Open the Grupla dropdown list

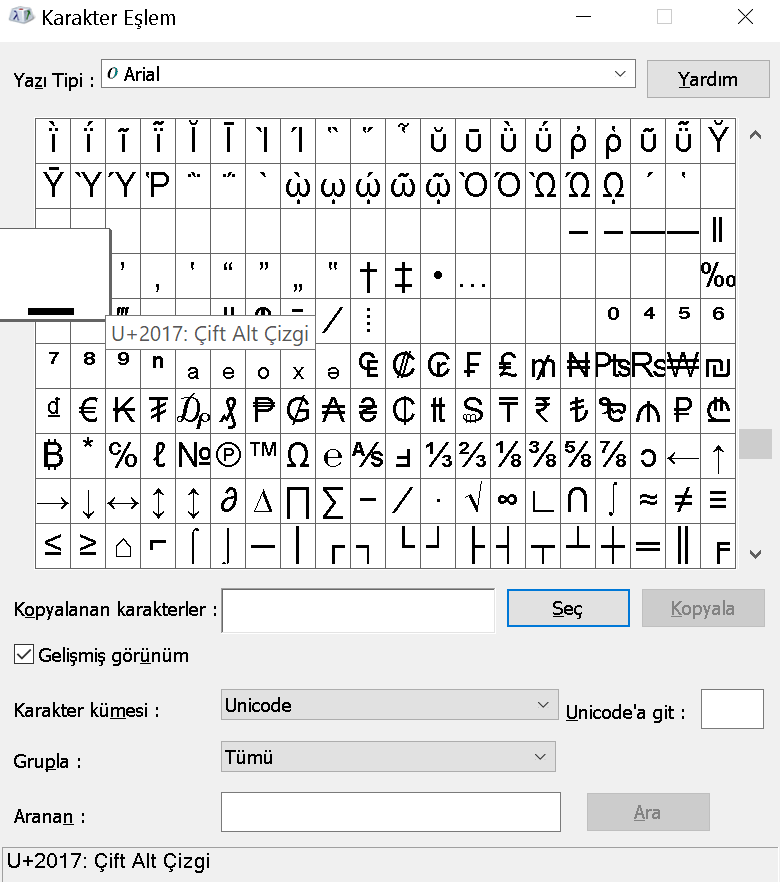(541, 757)
